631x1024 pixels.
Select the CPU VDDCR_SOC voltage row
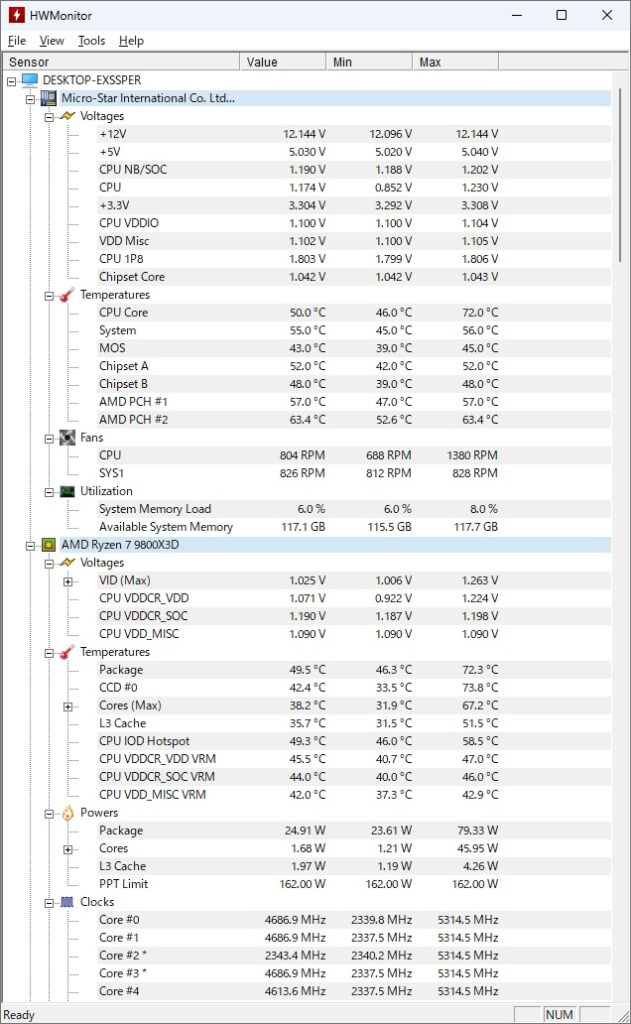click(353, 616)
